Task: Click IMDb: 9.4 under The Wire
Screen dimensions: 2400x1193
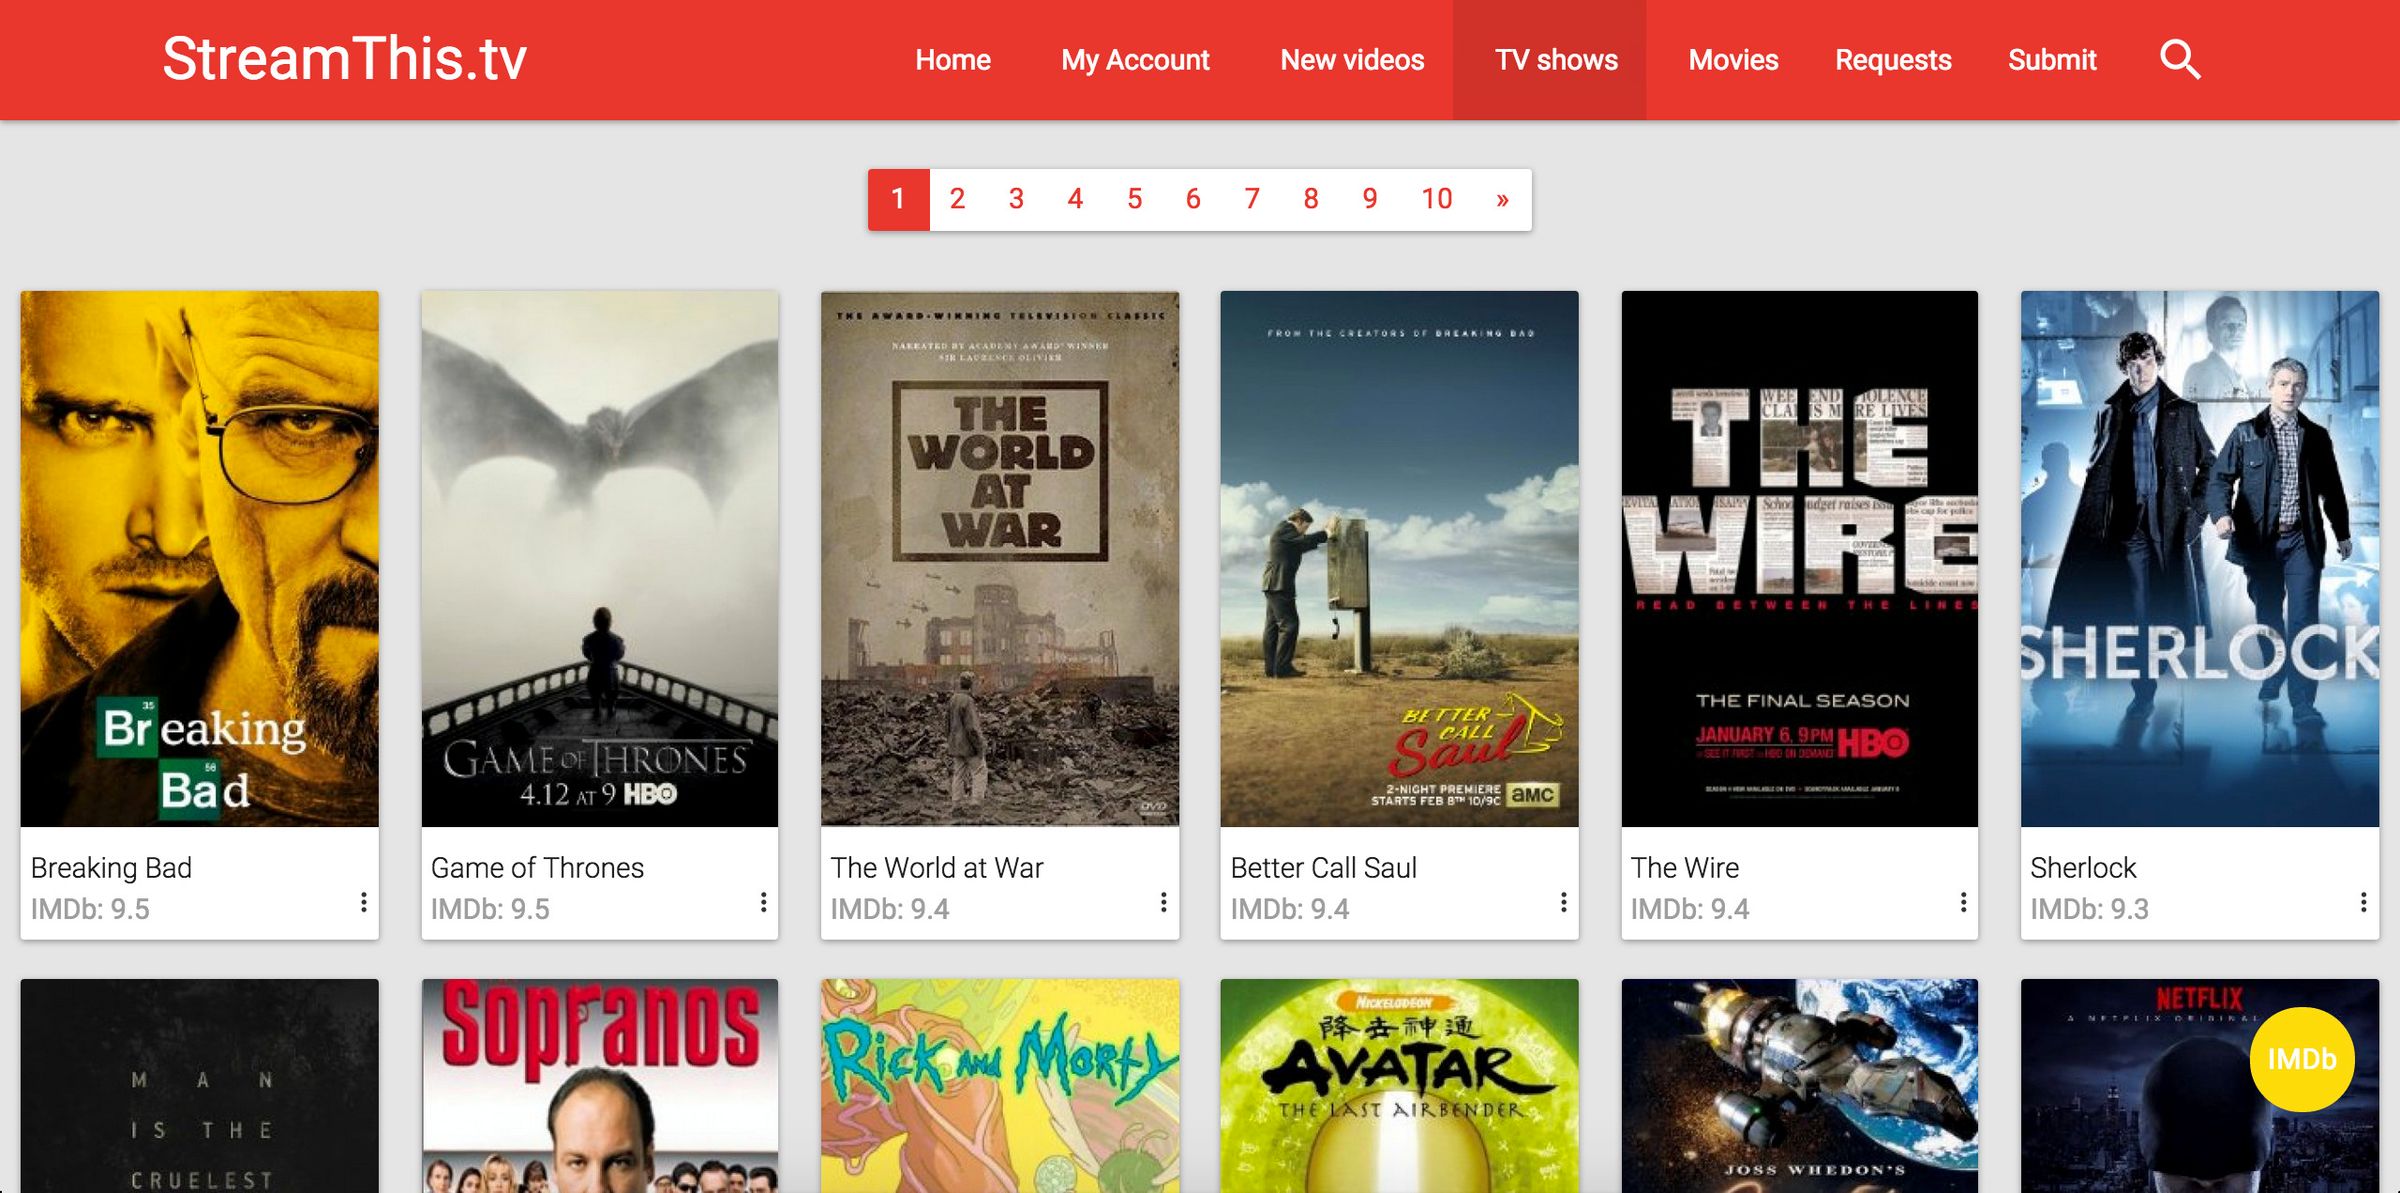Action: tap(1690, 909)
